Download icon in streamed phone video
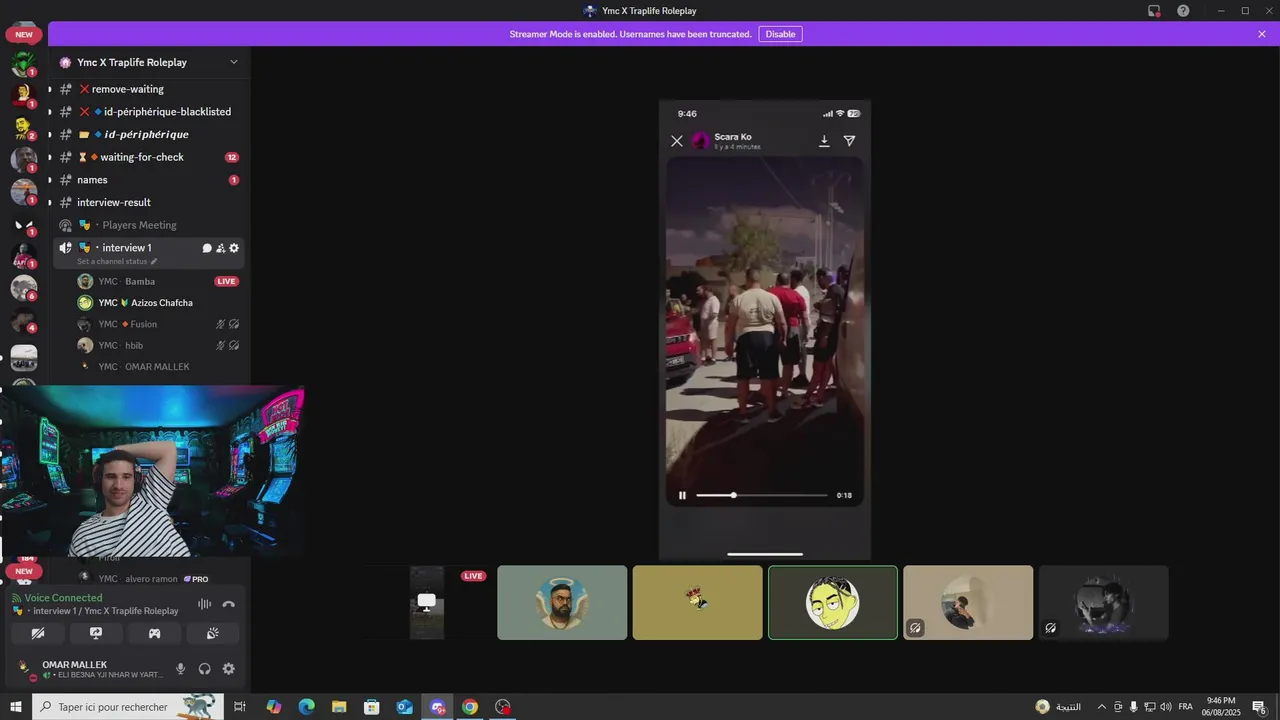Screen dimensions: 1280x720 [x=824, y=141]
